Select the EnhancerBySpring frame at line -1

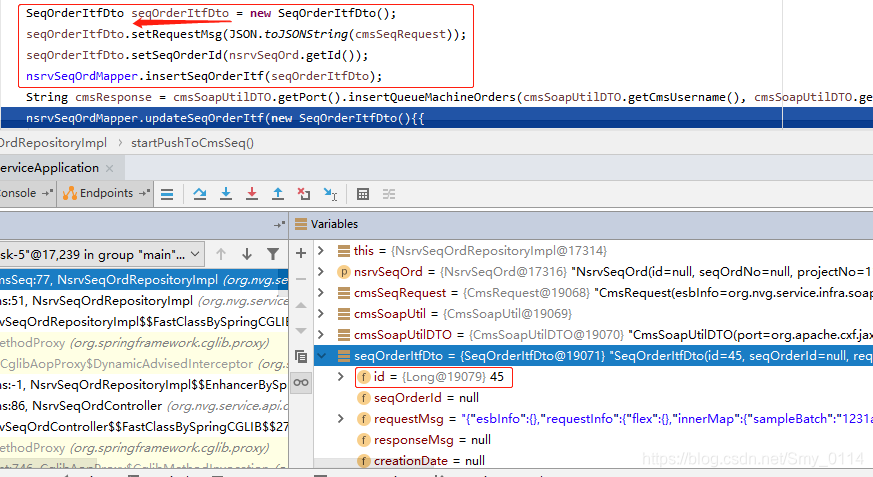coord(144,385)
